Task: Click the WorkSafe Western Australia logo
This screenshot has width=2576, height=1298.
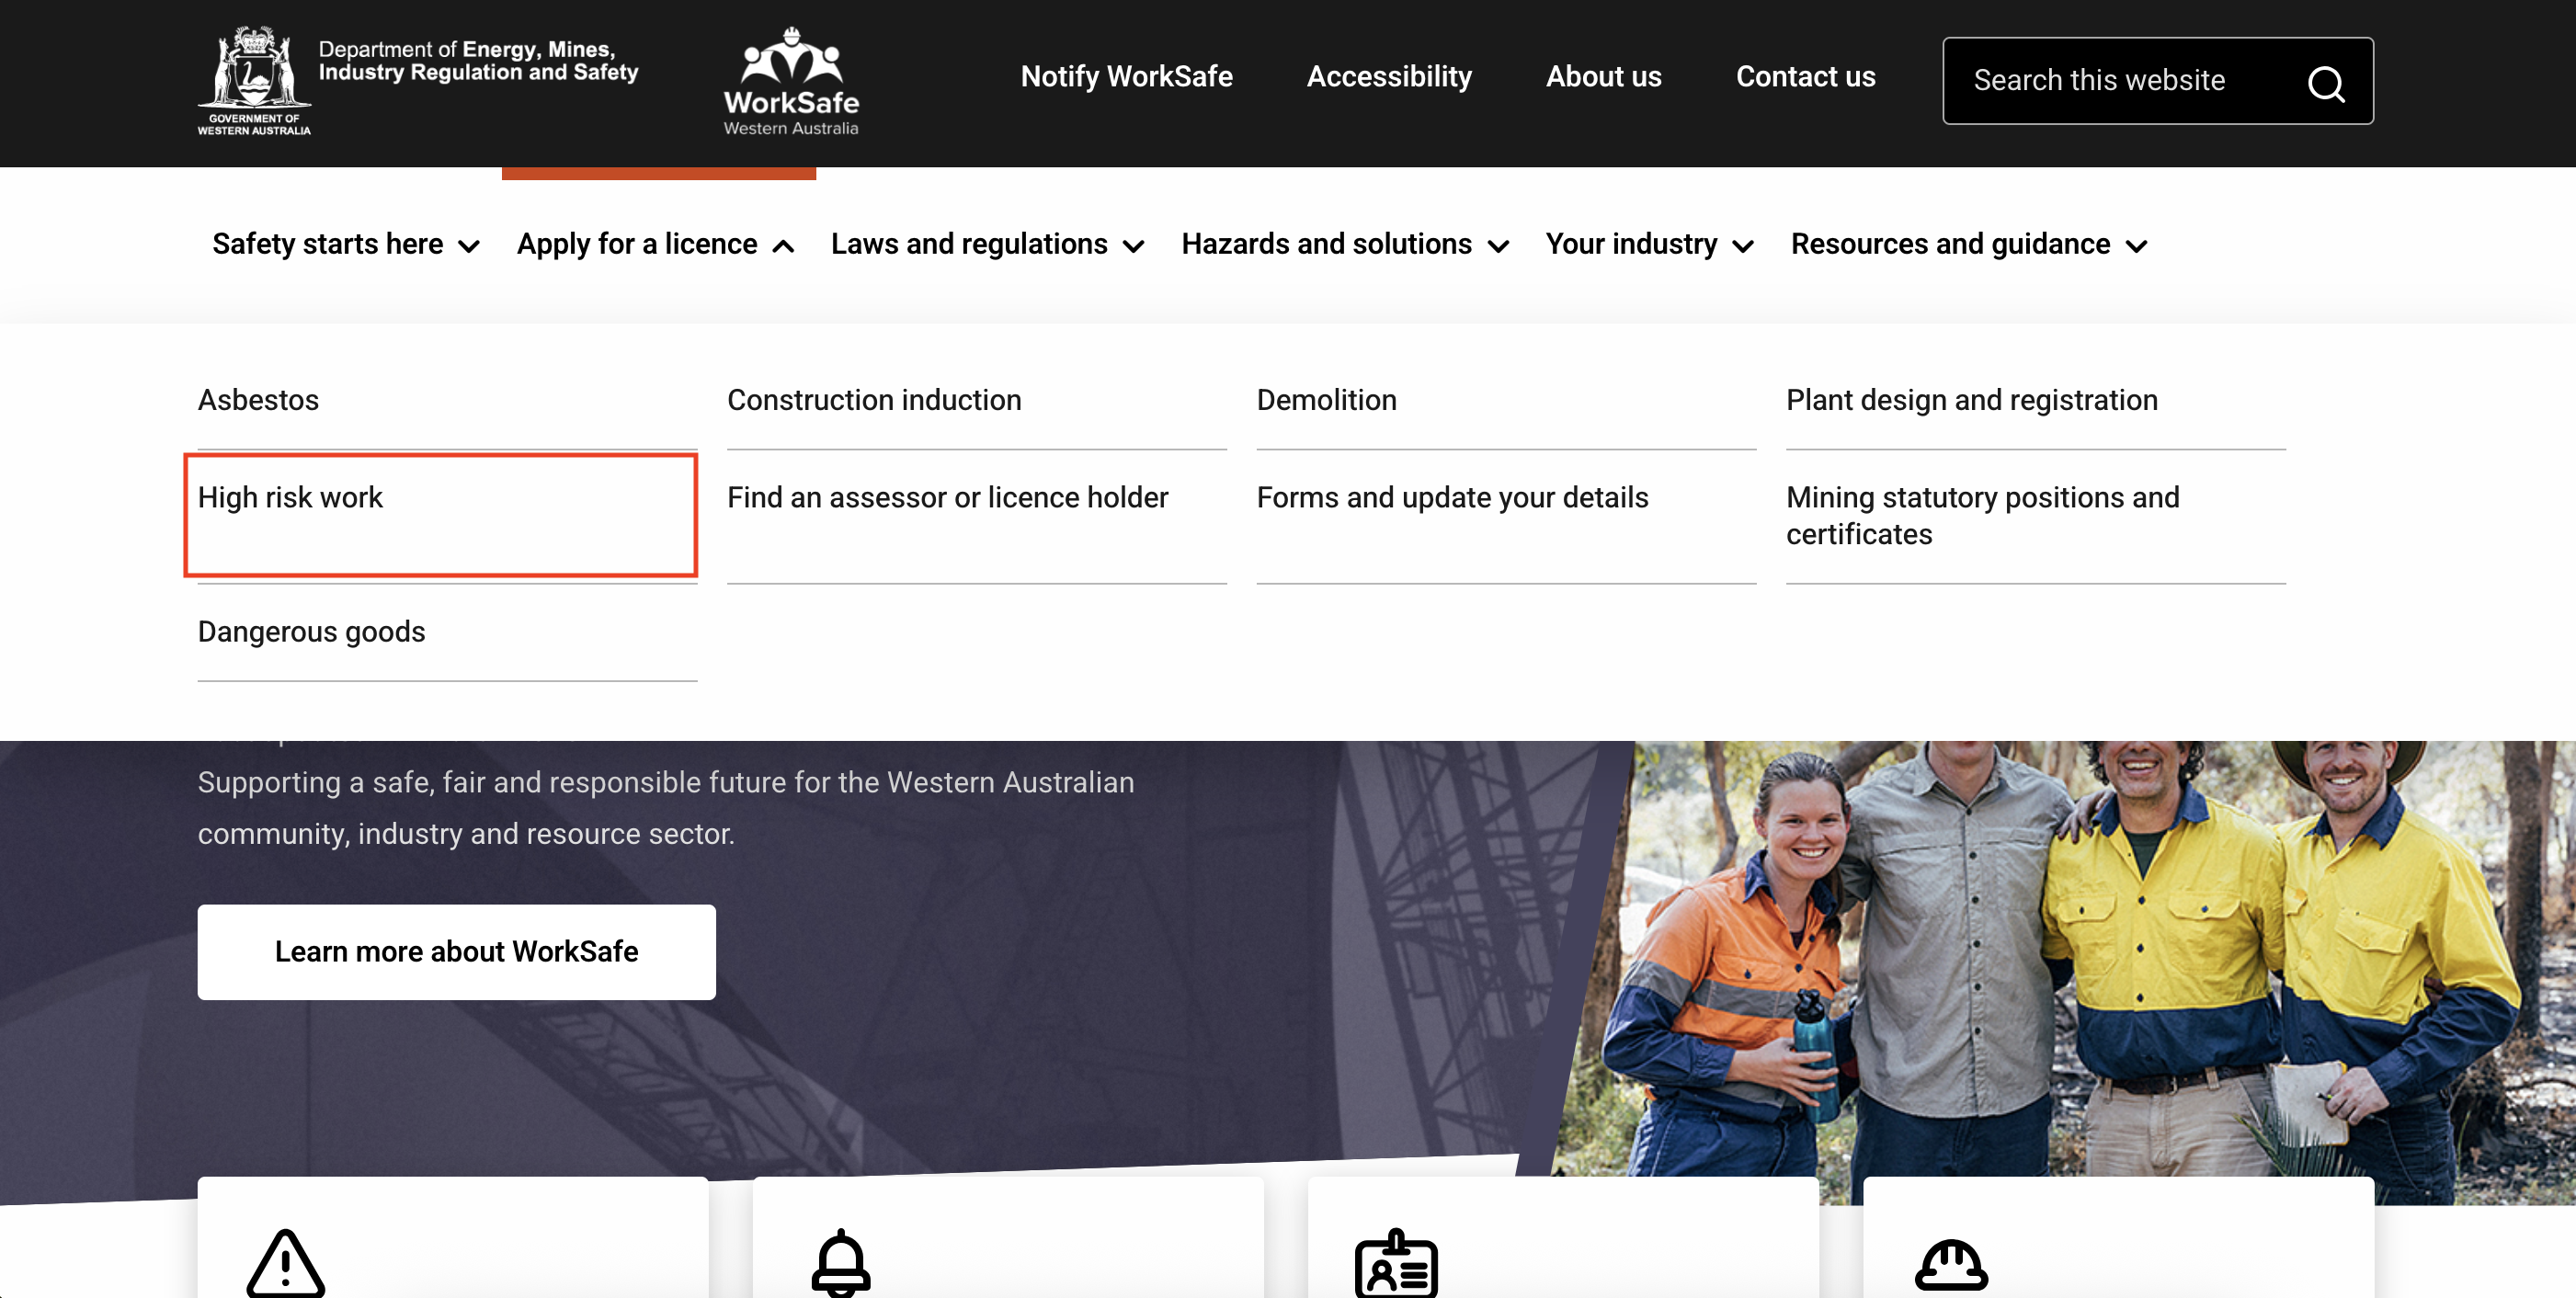Action: (790, 82)
